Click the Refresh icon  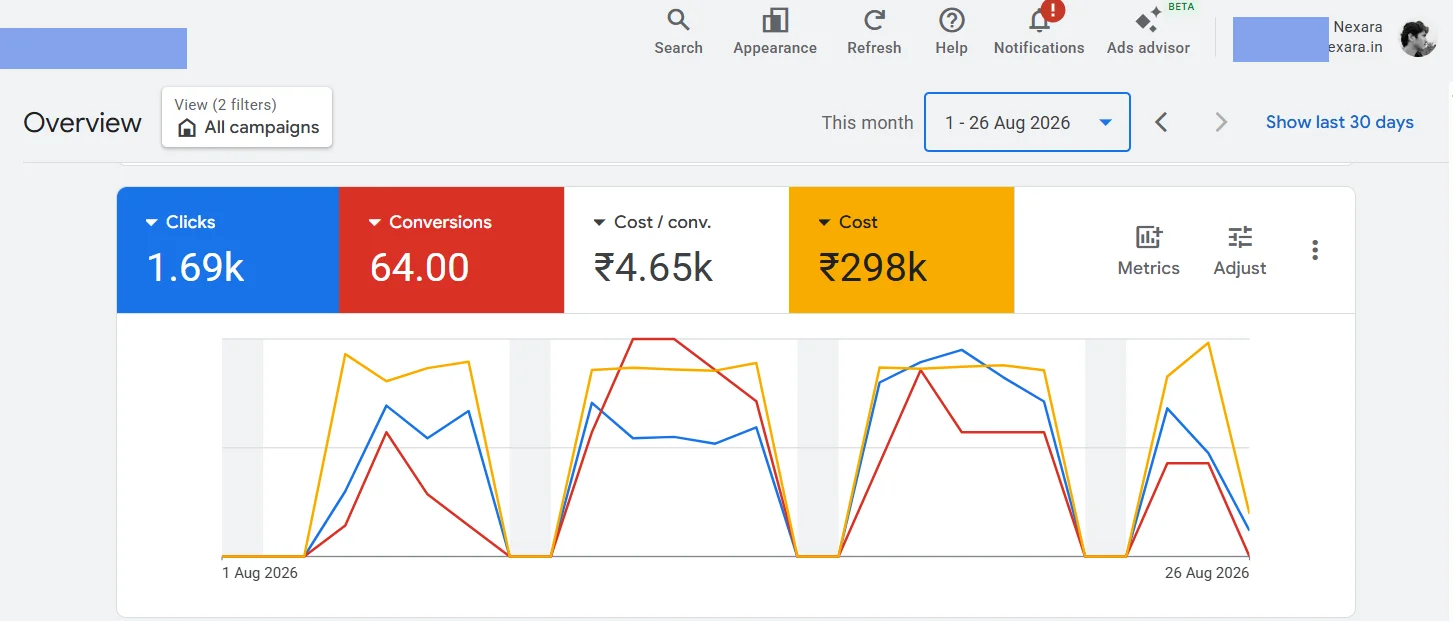tap(874, 20)
